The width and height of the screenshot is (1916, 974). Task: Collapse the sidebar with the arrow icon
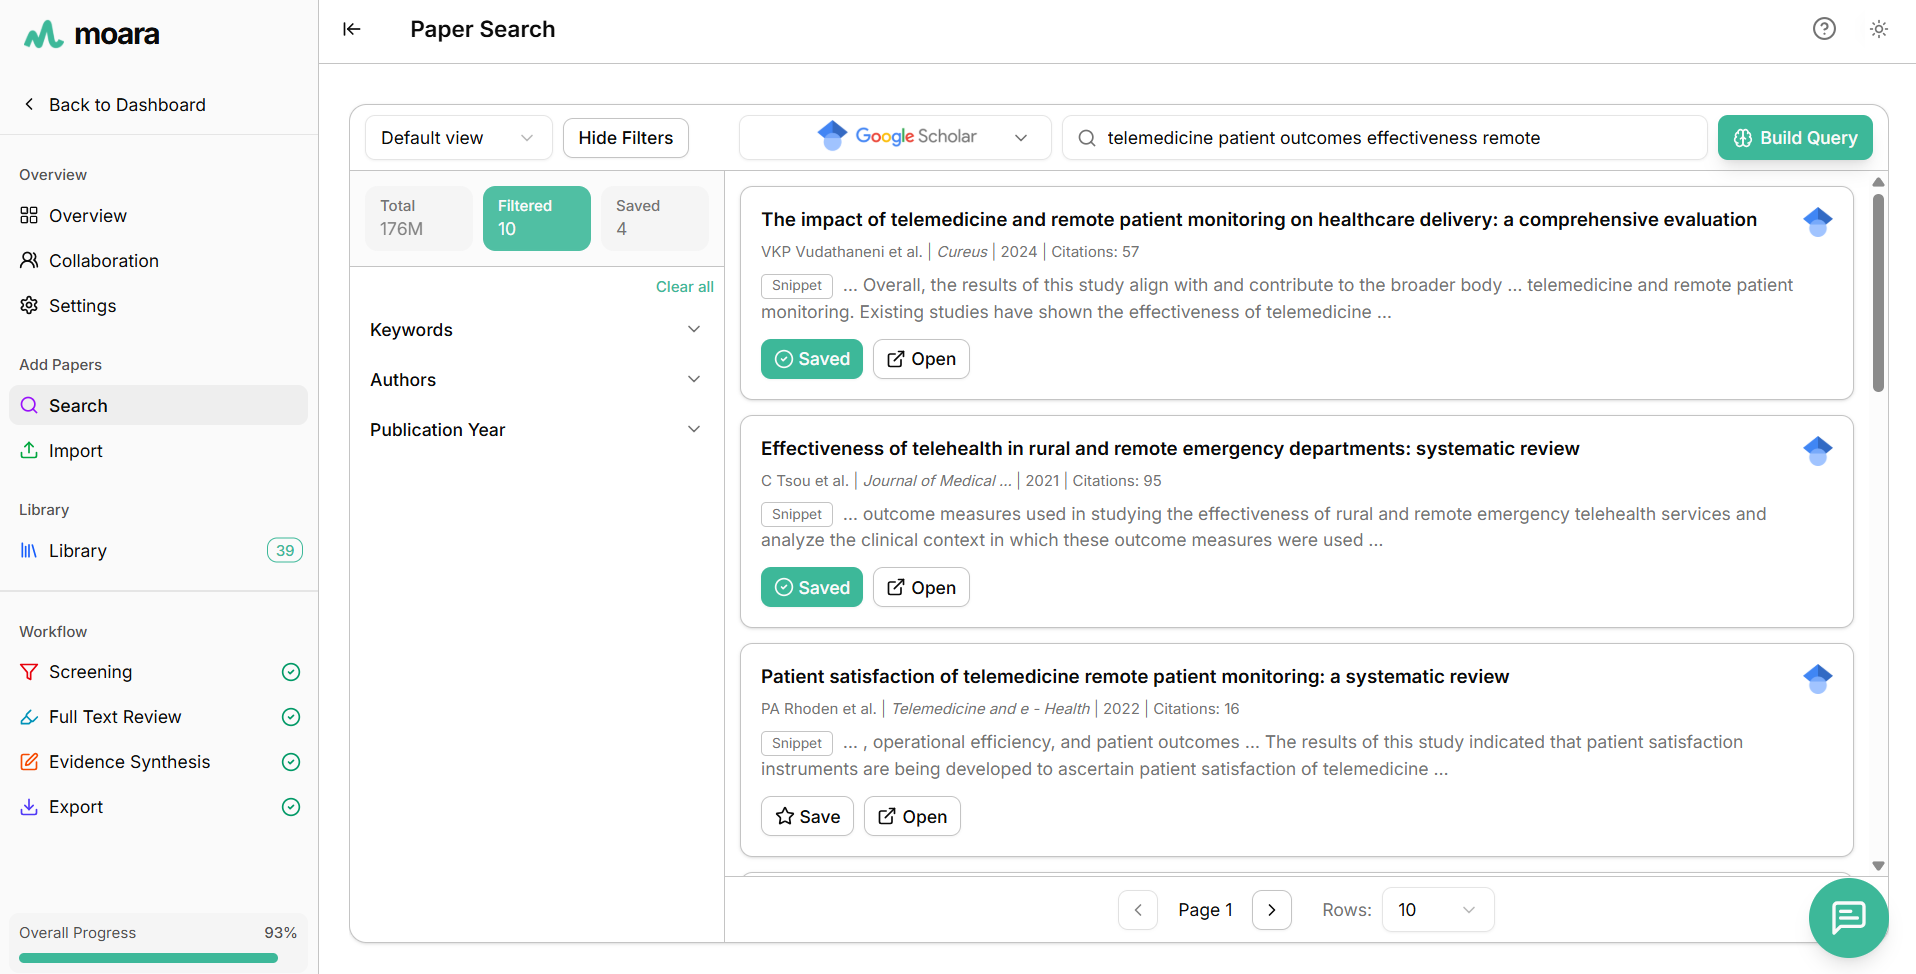351,29
